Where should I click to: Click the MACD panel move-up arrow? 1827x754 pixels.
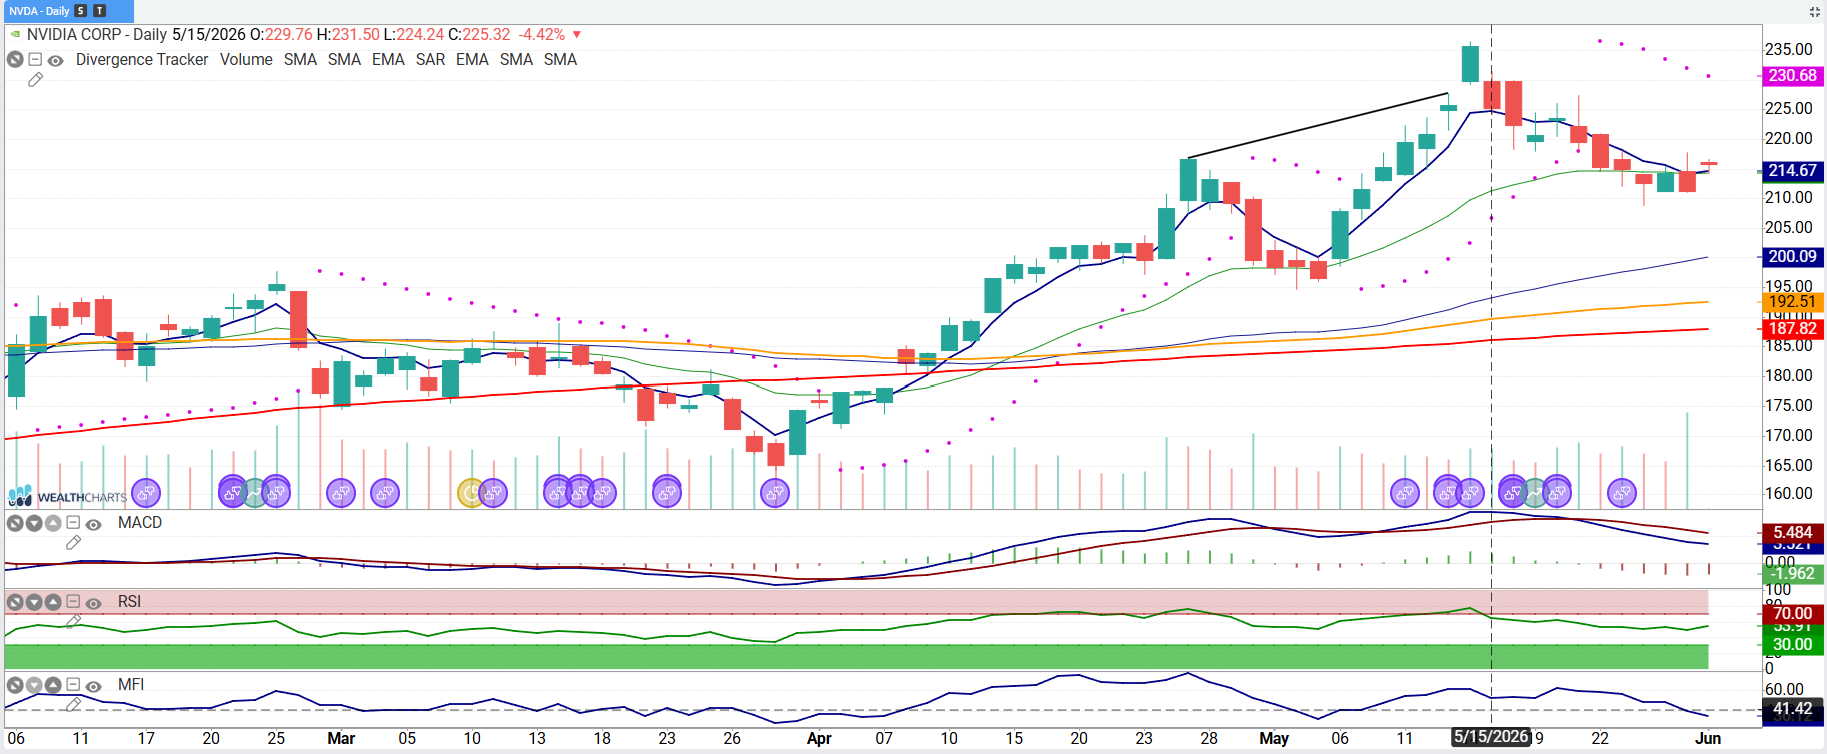(x=52, y=523)
